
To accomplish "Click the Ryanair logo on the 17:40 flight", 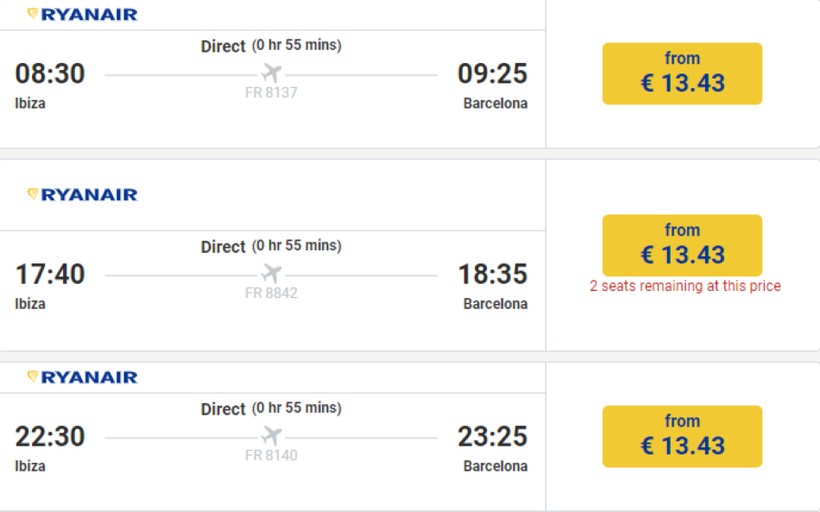I will pyautogui.click(x=82, y=194).
